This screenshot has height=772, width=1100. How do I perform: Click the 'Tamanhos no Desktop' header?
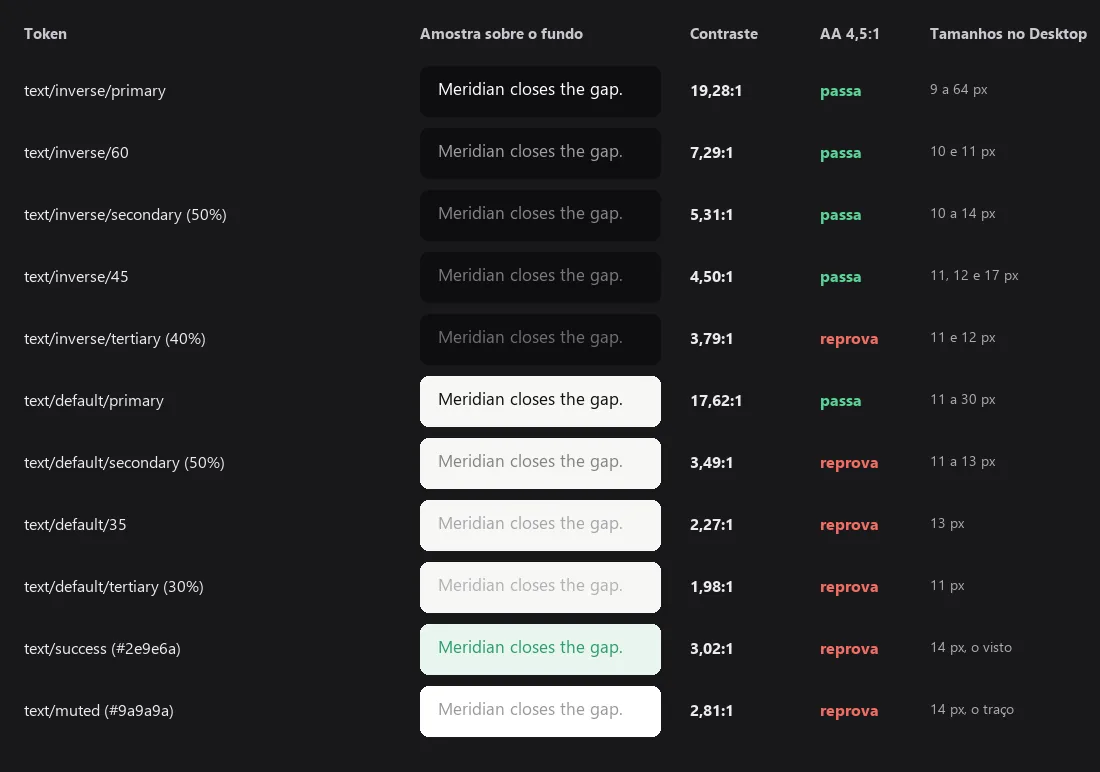pos(1007,34)
